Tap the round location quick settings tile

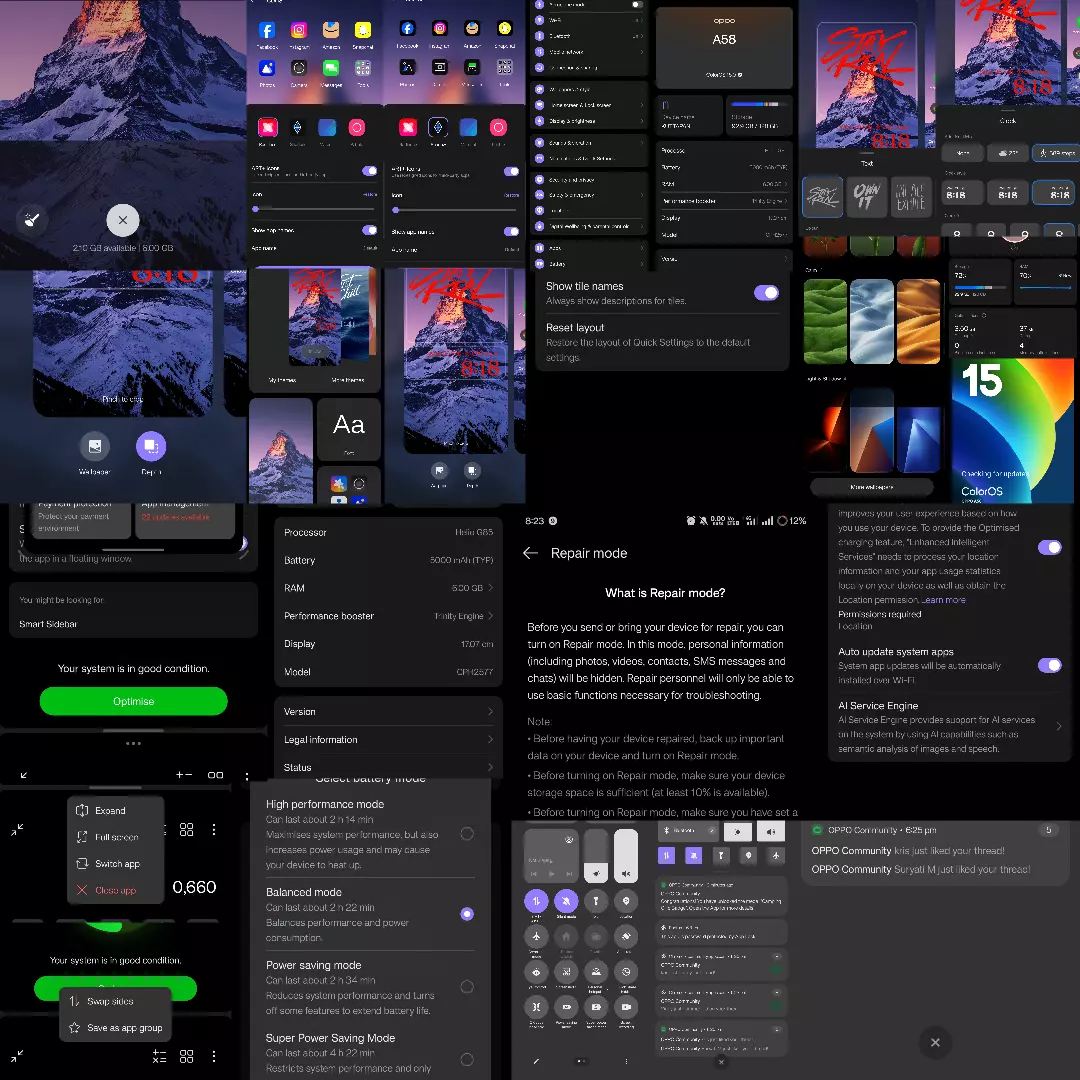626,901
